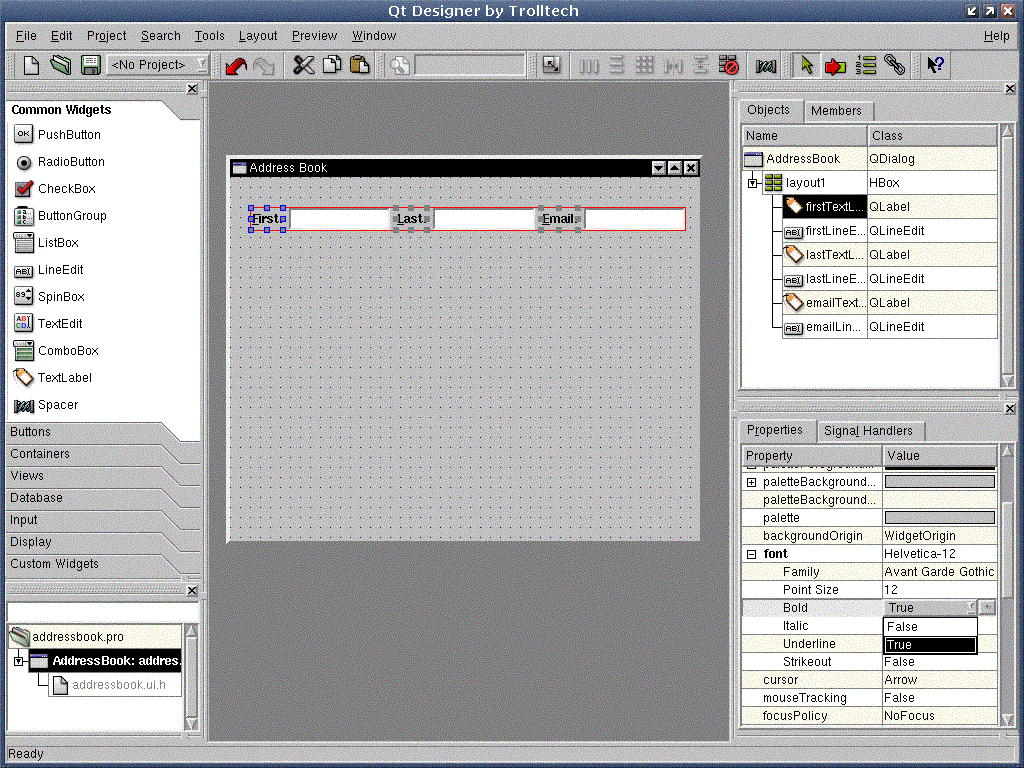Click the Cut scissors icon
This screenshot has height=768, width=1024.
304,65
